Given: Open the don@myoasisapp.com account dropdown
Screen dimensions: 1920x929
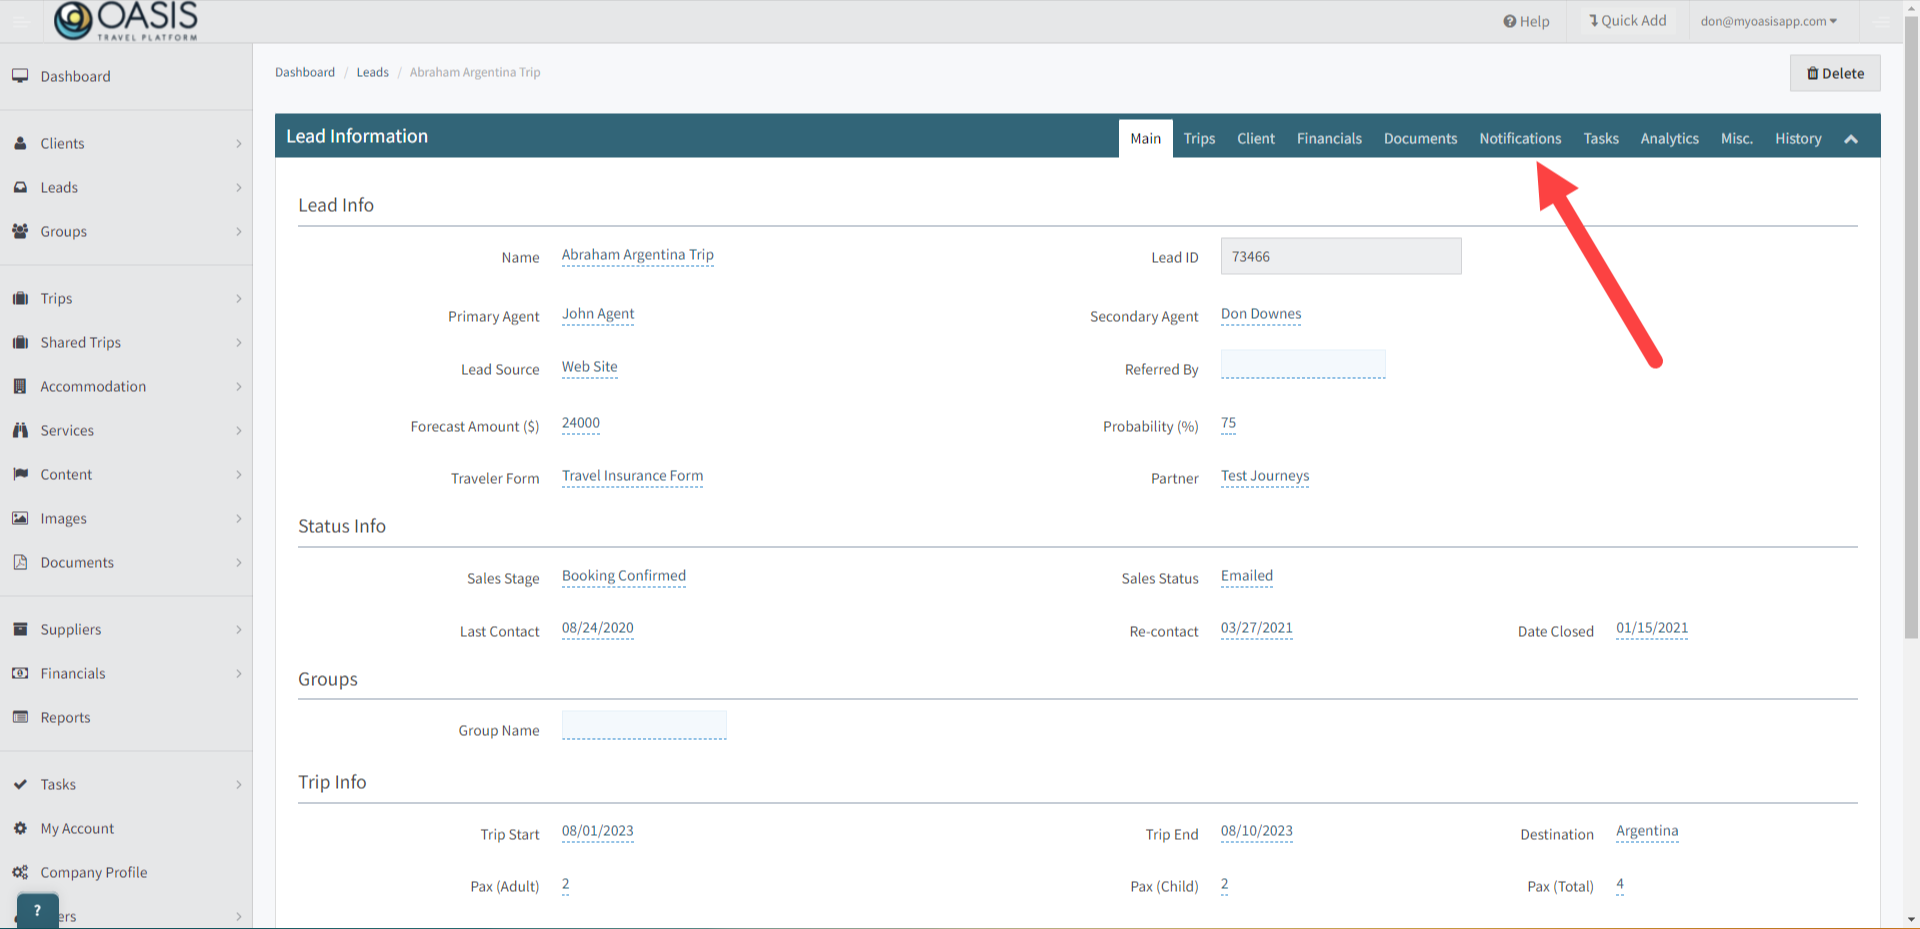Looking at the screenshot, I should (1768, 21).
